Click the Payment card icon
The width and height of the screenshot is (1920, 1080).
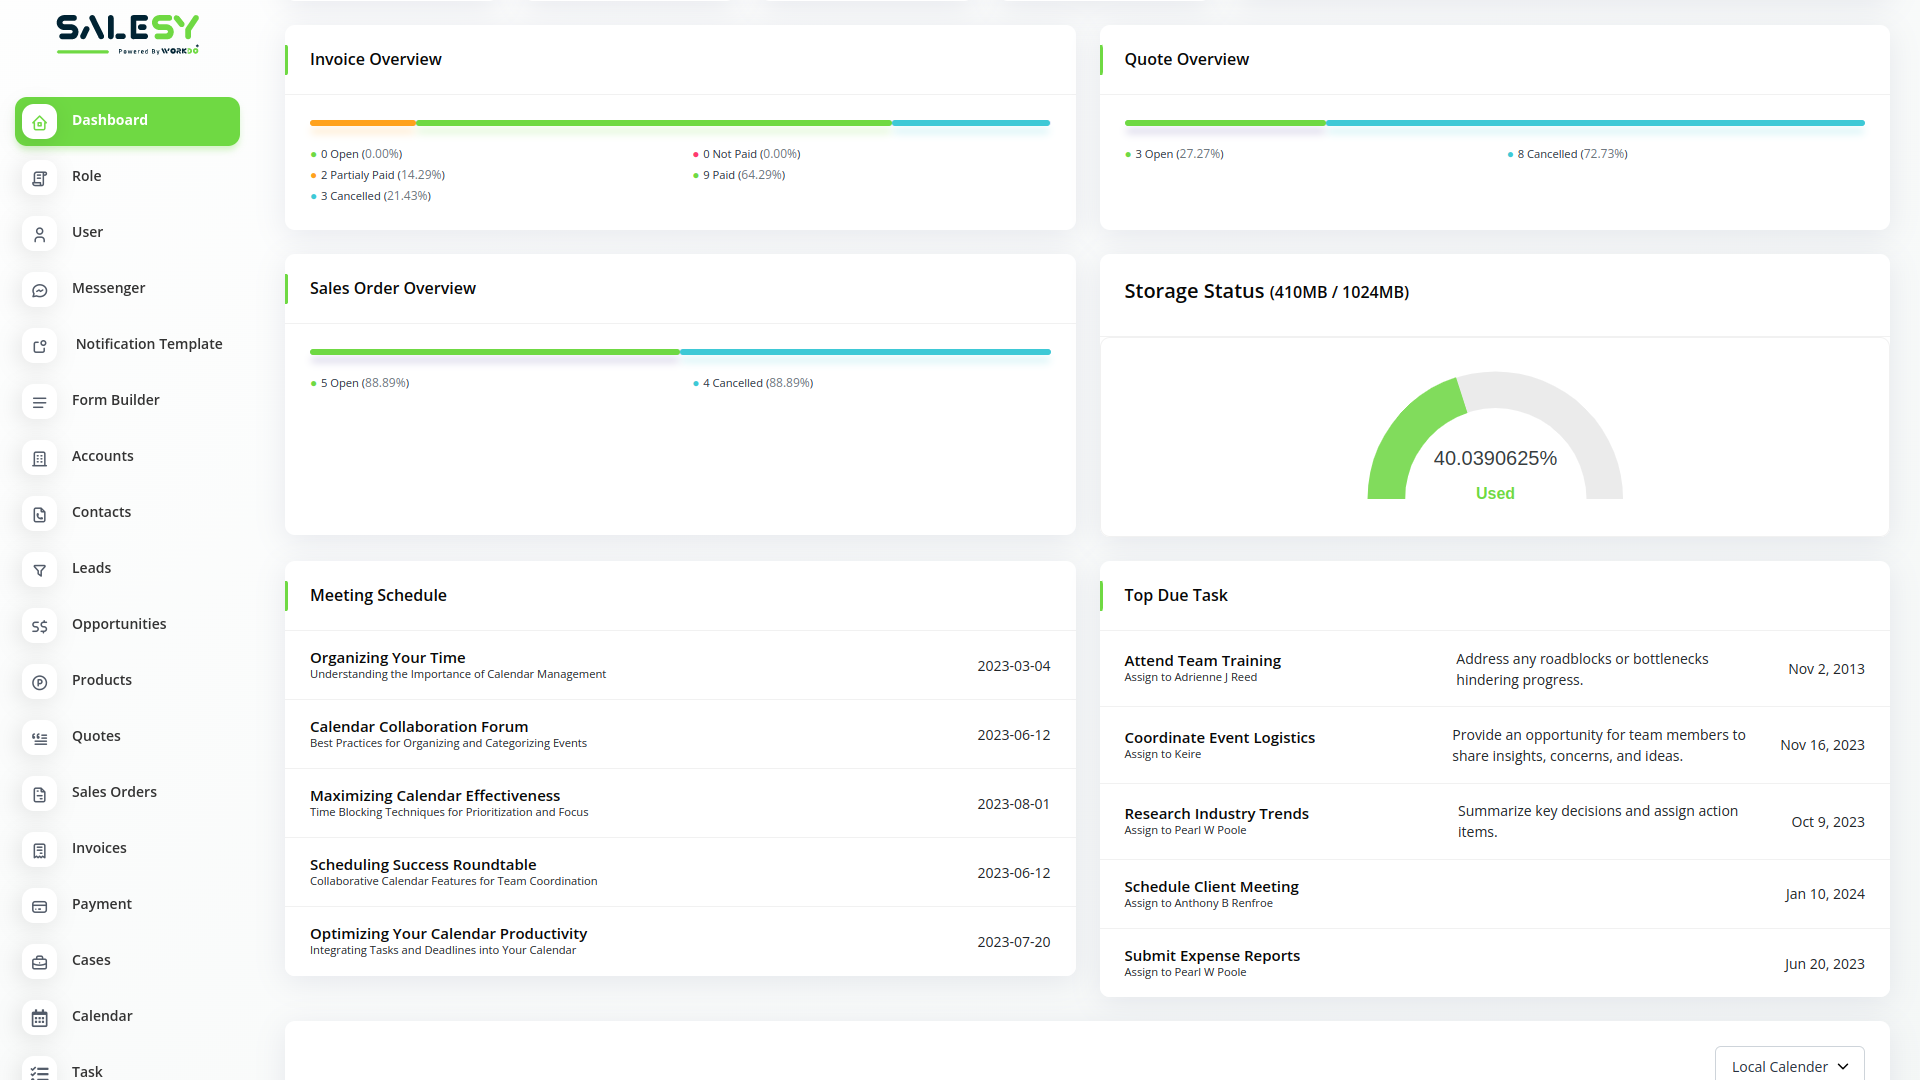40,906
